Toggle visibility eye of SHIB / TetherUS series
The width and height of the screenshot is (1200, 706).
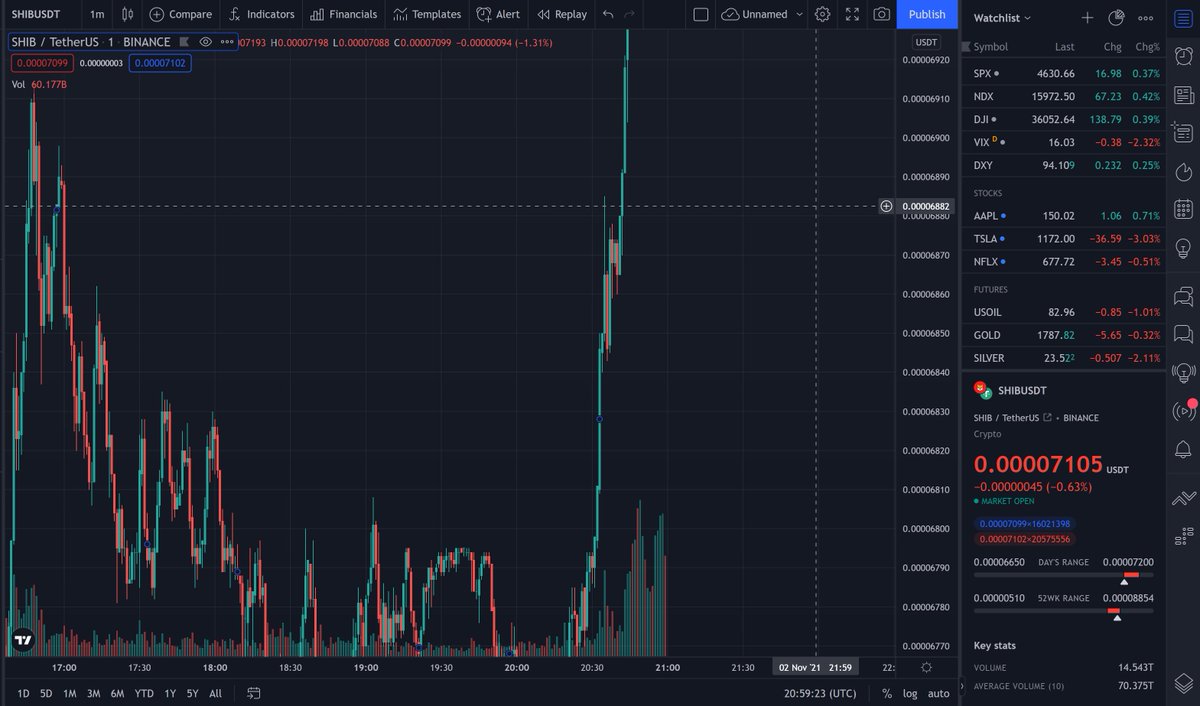[x=205, y=42]
